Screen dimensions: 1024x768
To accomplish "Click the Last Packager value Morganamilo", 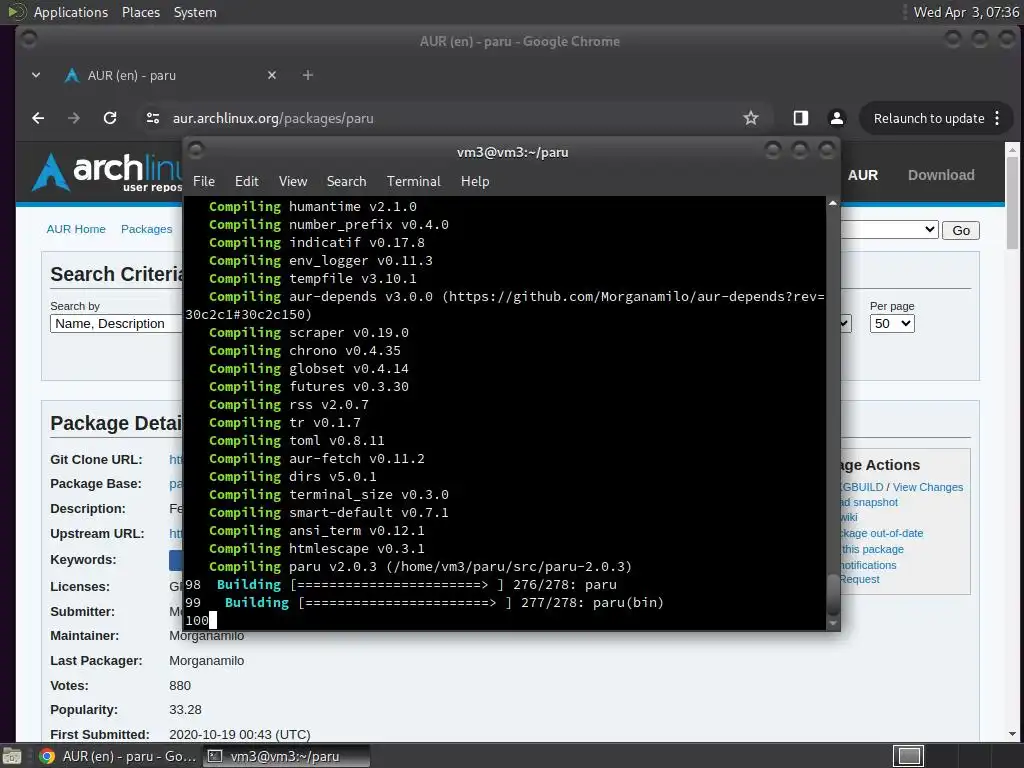I will click(206, 661).
